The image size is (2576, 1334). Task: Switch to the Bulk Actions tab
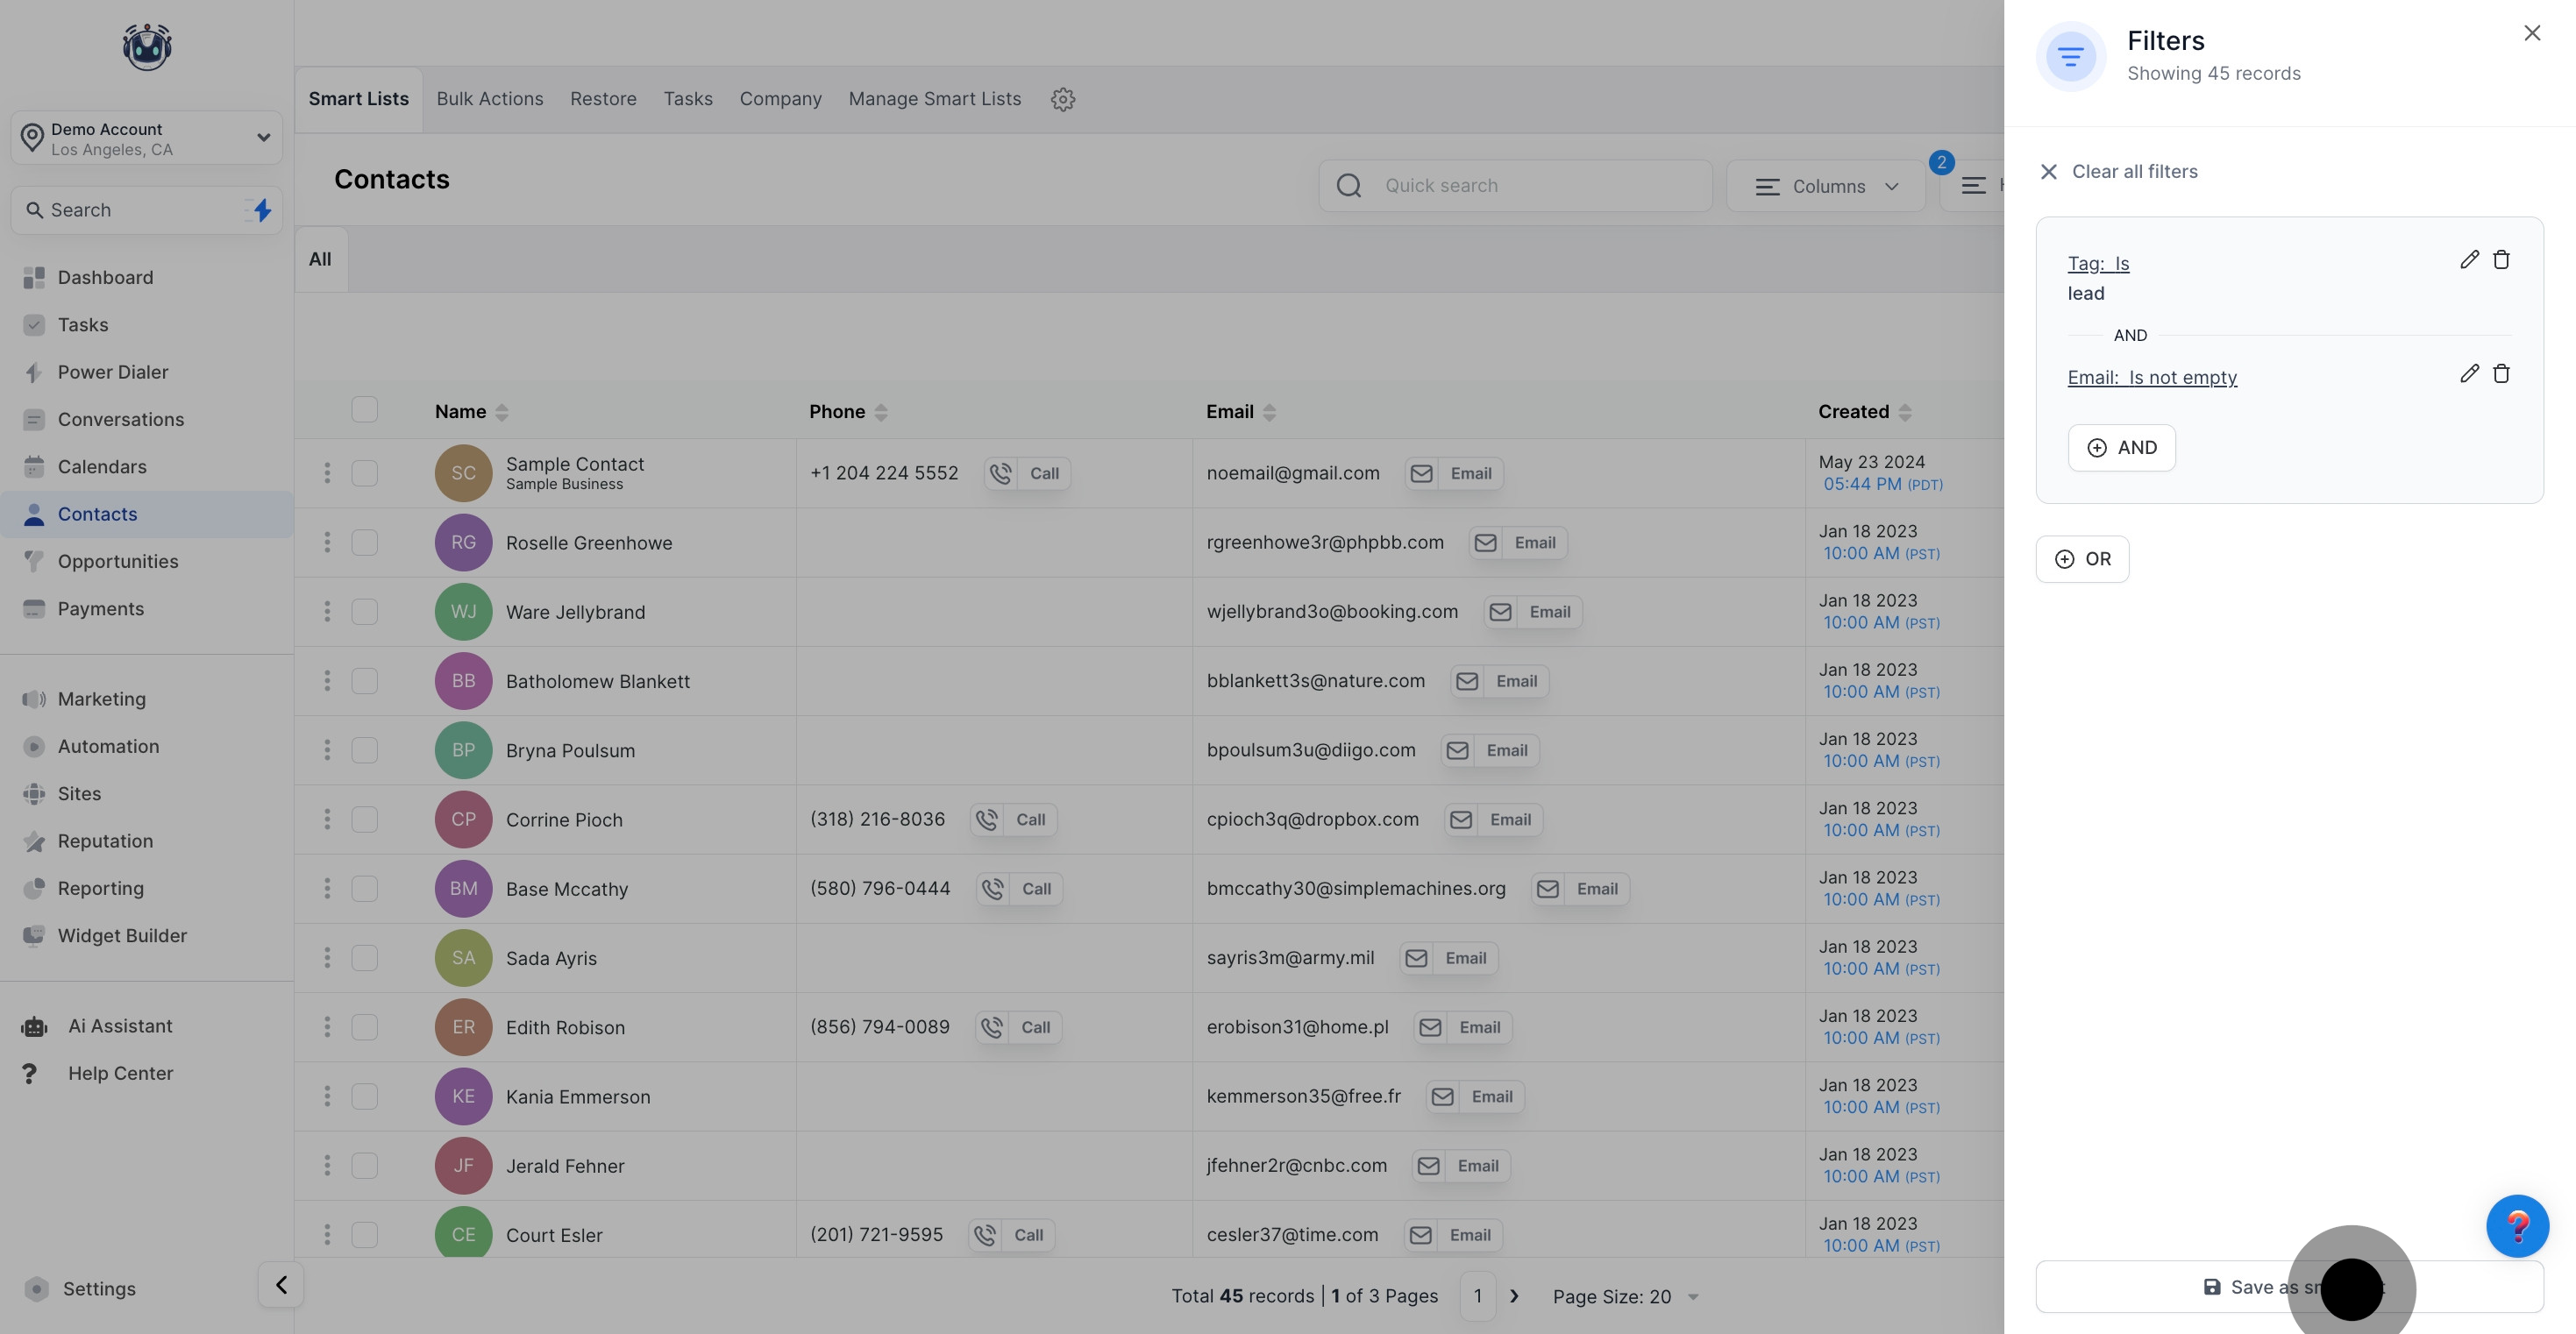[x=489, y=99]
